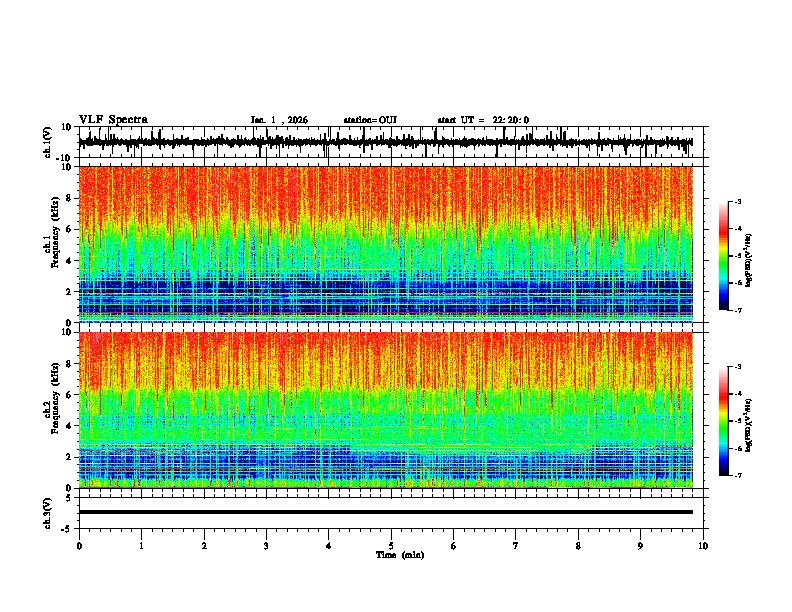Click ch.2 frequency tick label "2"
Image resolution: width=792 pixels, height=612 pixels.
point(70,457)
